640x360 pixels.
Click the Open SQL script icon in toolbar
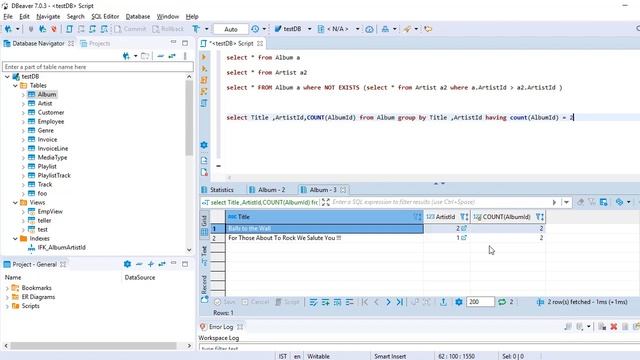(69, 29)
